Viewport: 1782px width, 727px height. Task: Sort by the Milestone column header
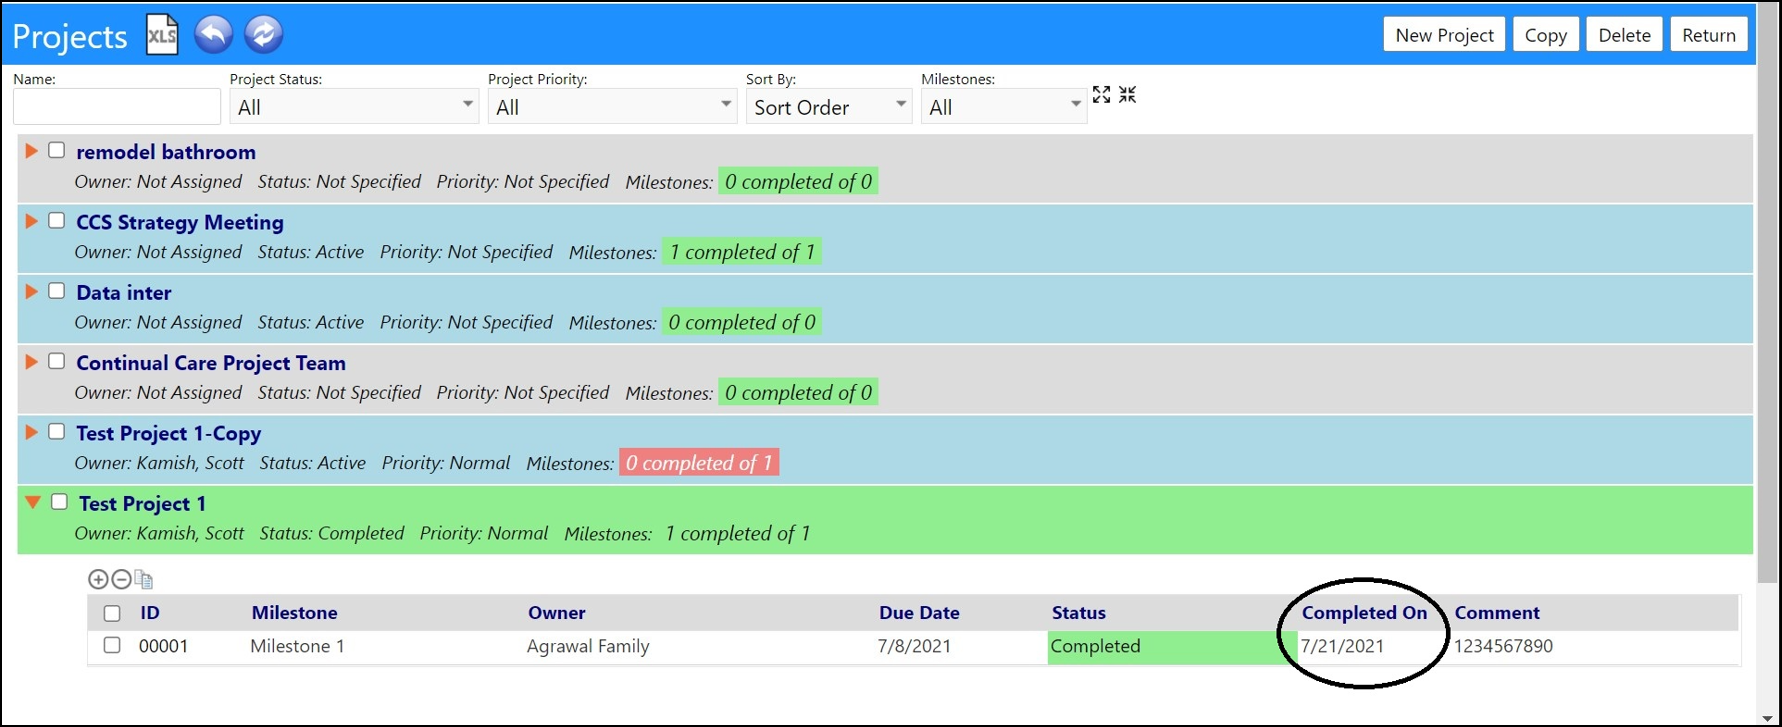click(294, 613)
